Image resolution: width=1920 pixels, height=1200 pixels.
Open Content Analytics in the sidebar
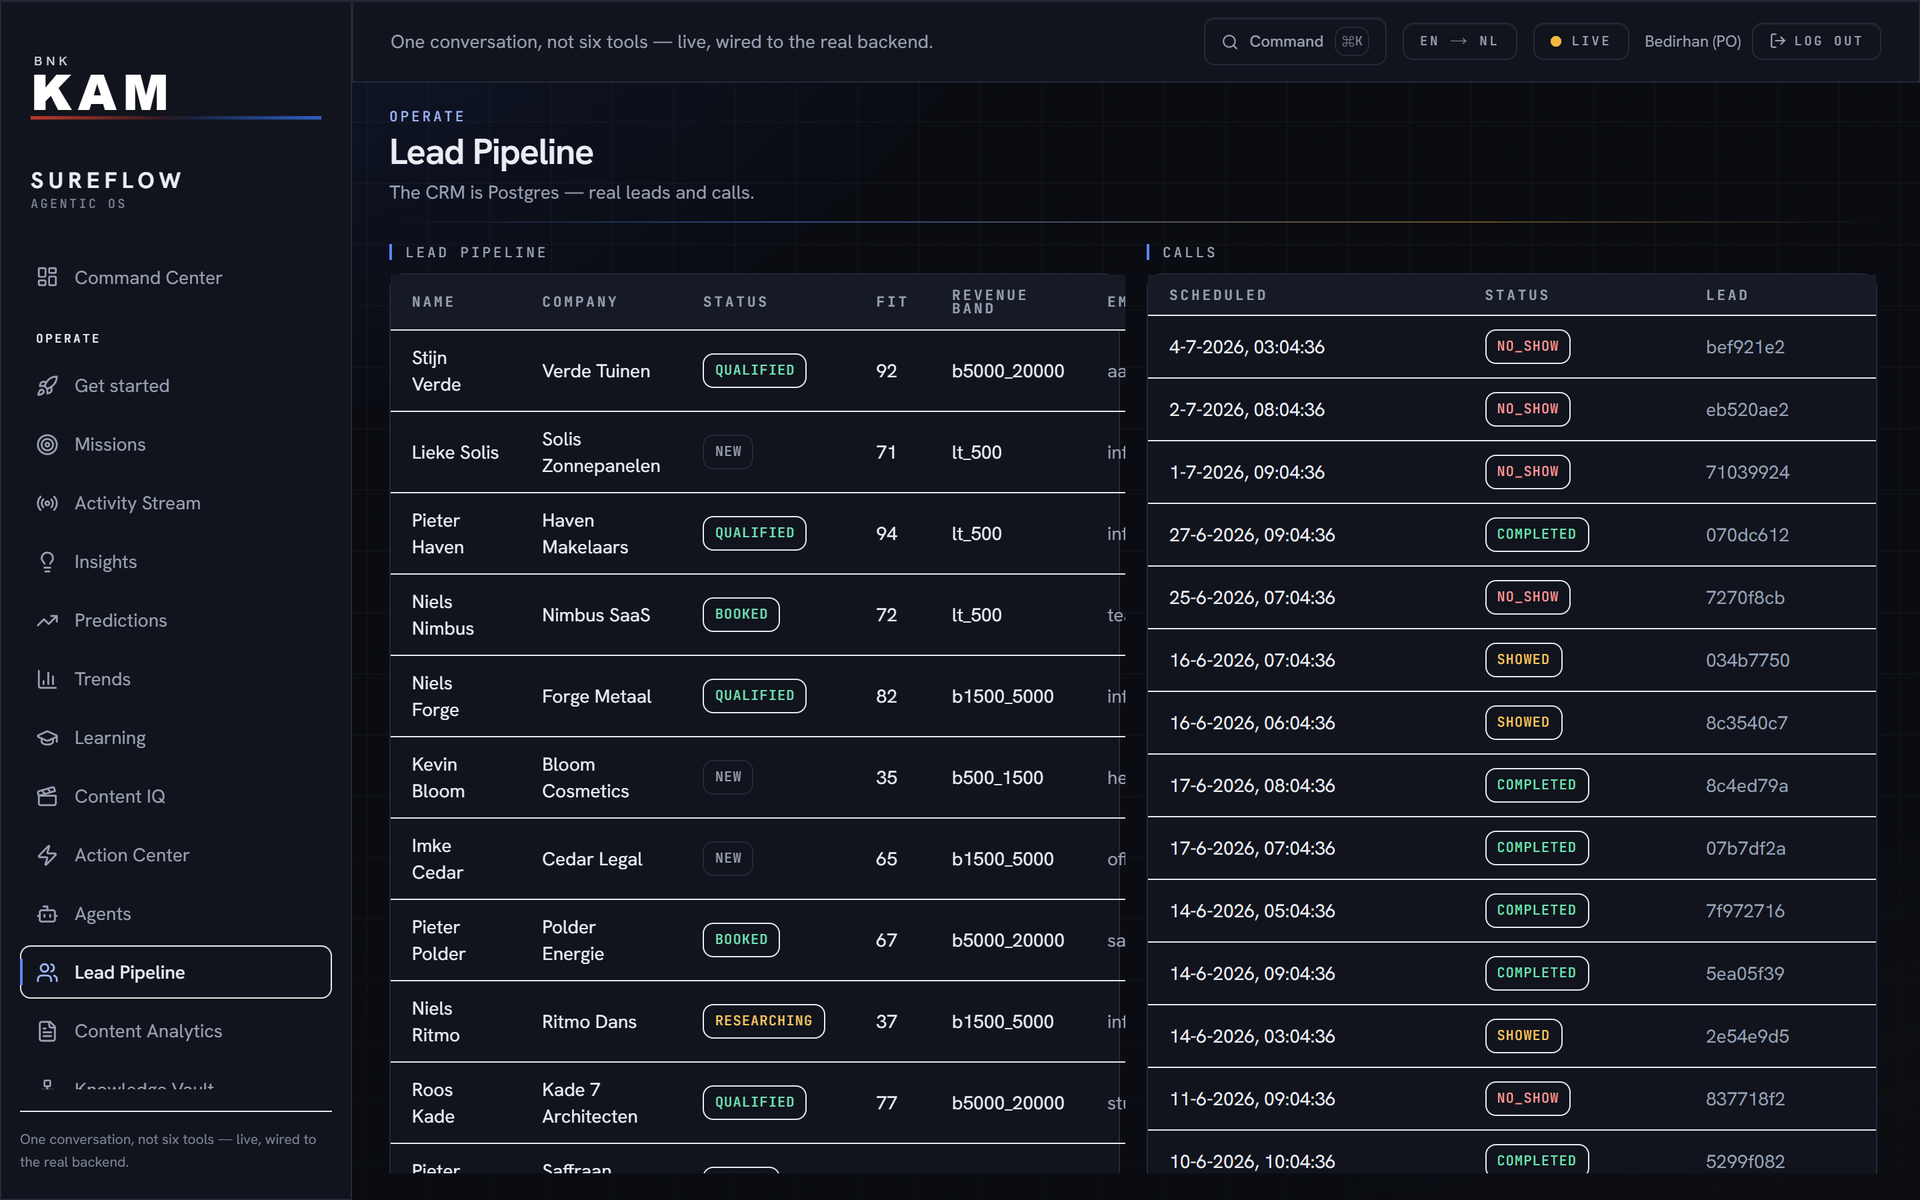coord(176,1031)
